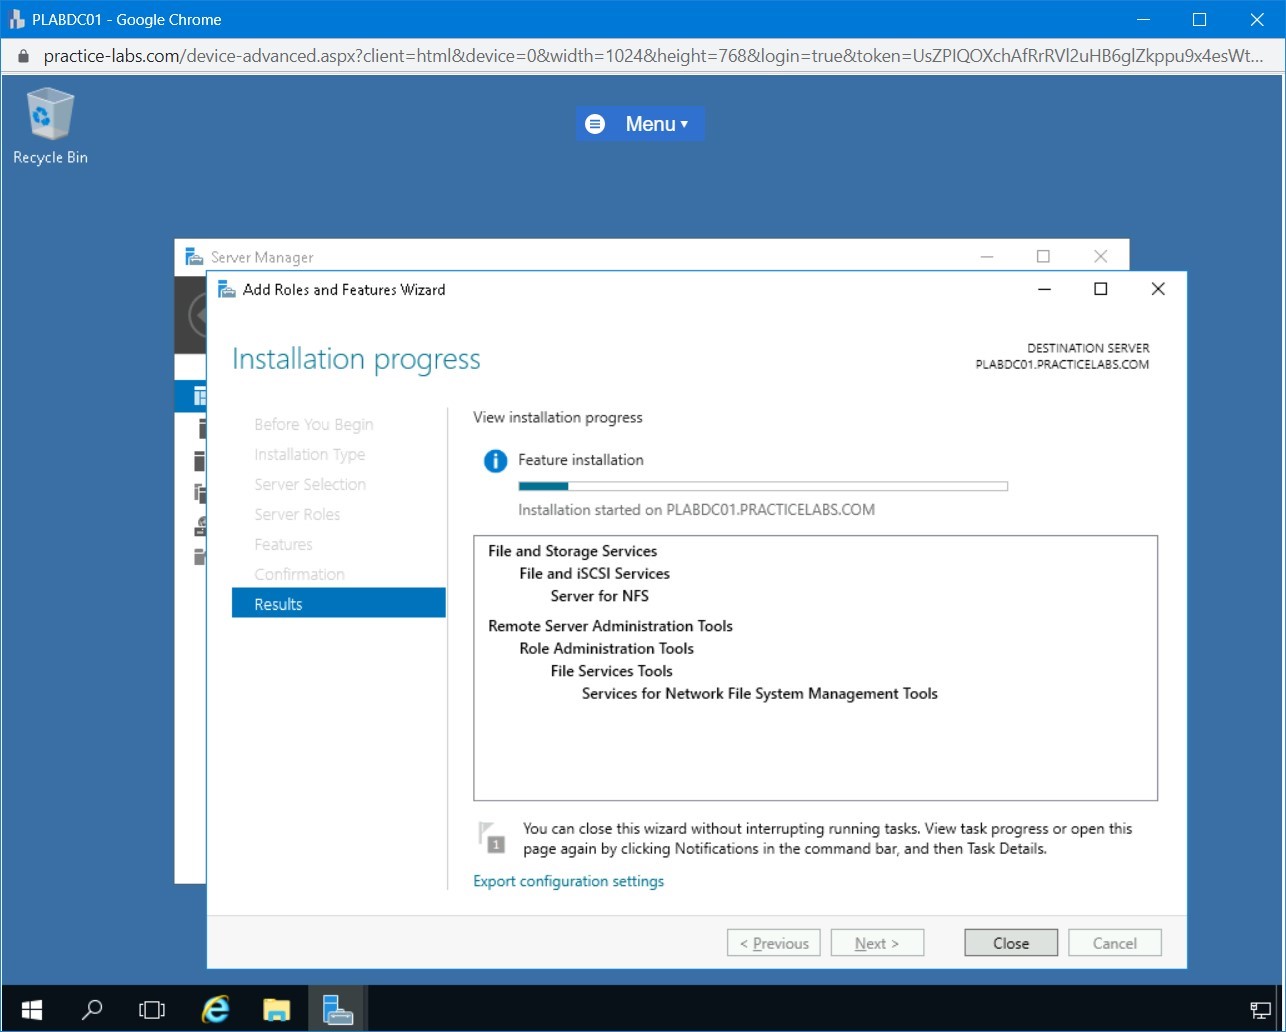Maximize the Add Roles and Features Wizard

click(x=1100, y=289)
